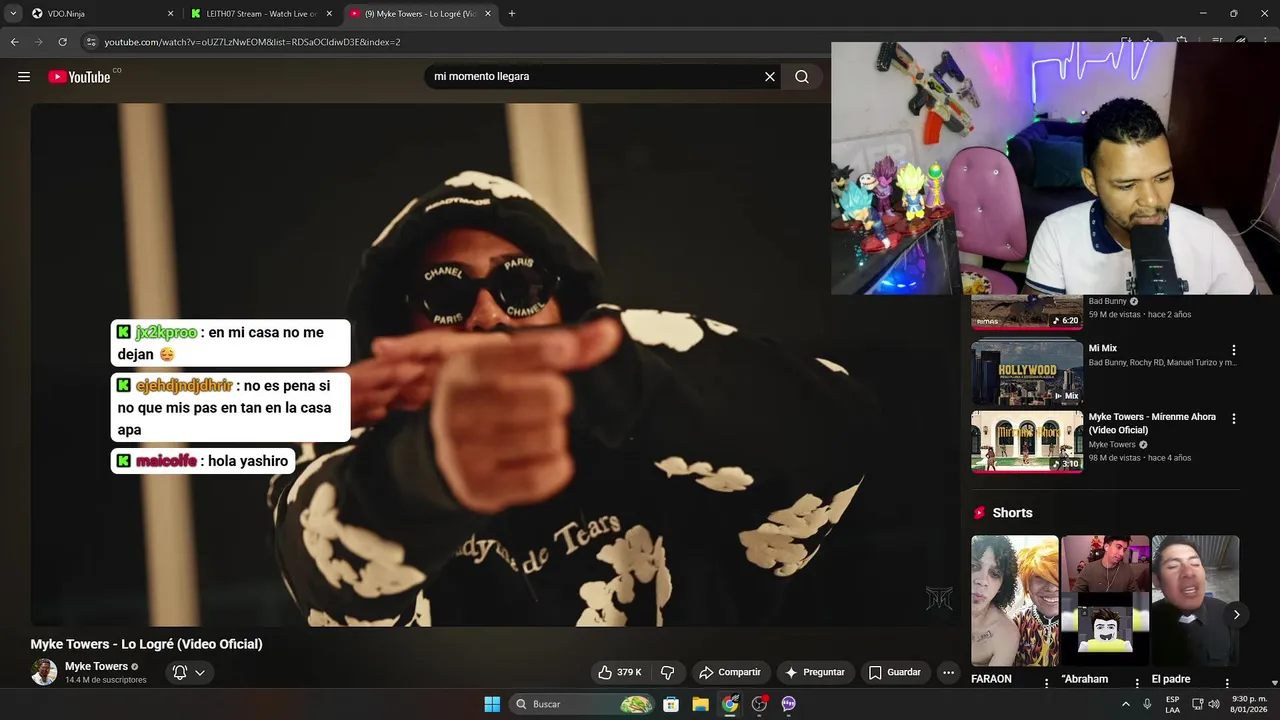Screen dimensions: 1280x720
Task: Open options menu for Mírenme Ahora
Action: pyautogui.click(x=1234, y=418)
